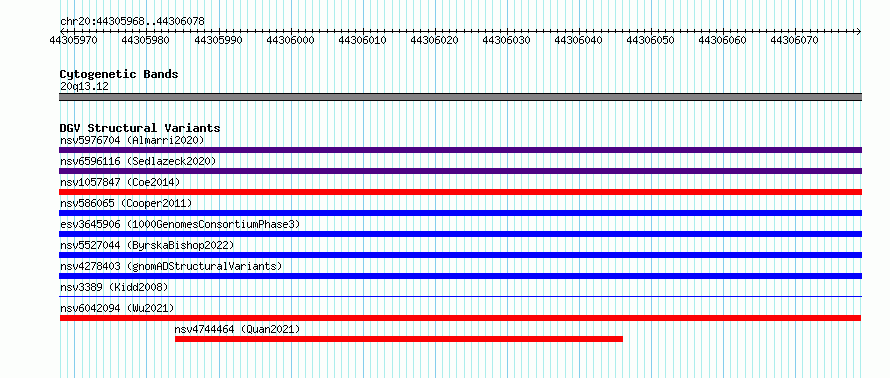Click ruler position 44305980
Image resolution: width=890 pixels, height=378 pixels.
tap(146, 40)
